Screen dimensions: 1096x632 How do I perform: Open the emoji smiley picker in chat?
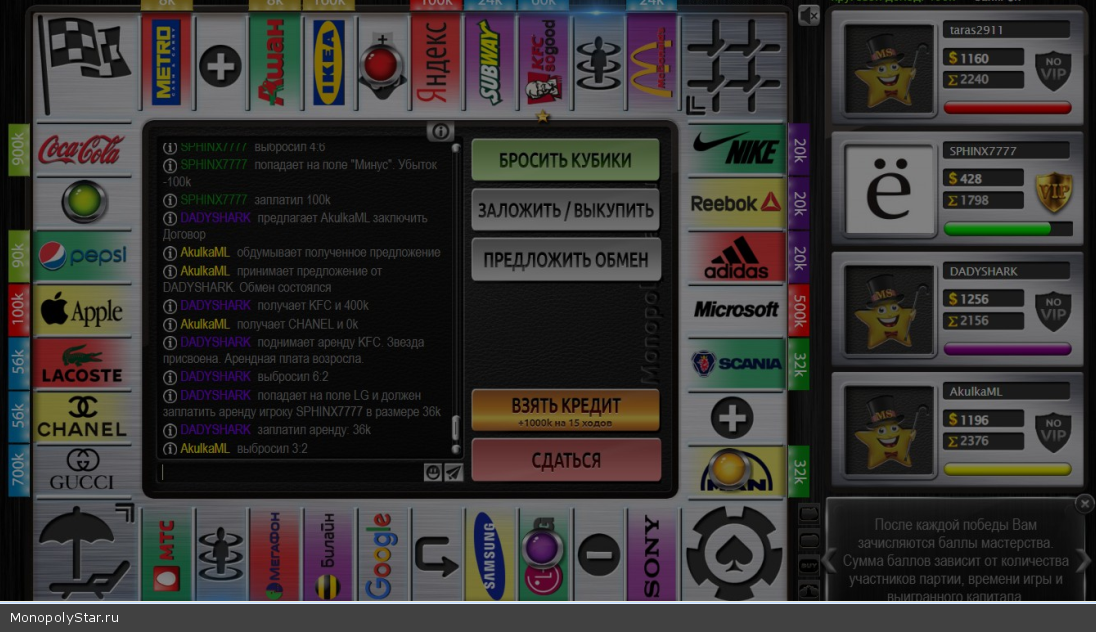[x=433, y=473]
